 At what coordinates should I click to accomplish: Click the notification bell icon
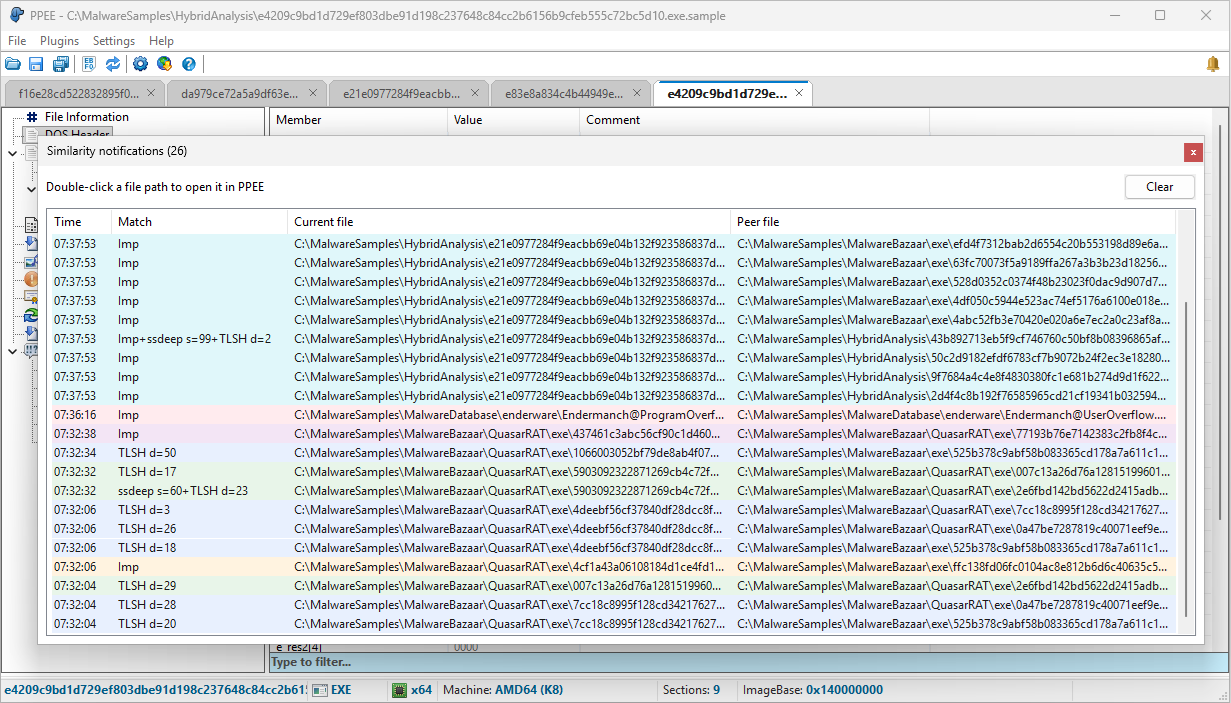click(x=1213, y=64)
